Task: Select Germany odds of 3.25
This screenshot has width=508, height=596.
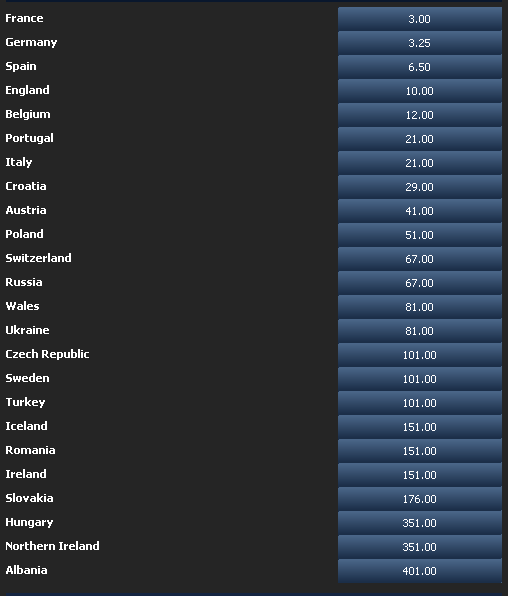Action: pyautogui.click(x=420, y=43)
